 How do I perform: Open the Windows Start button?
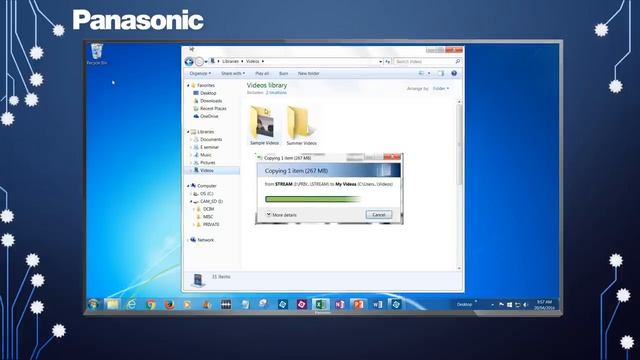coord(93,304)
